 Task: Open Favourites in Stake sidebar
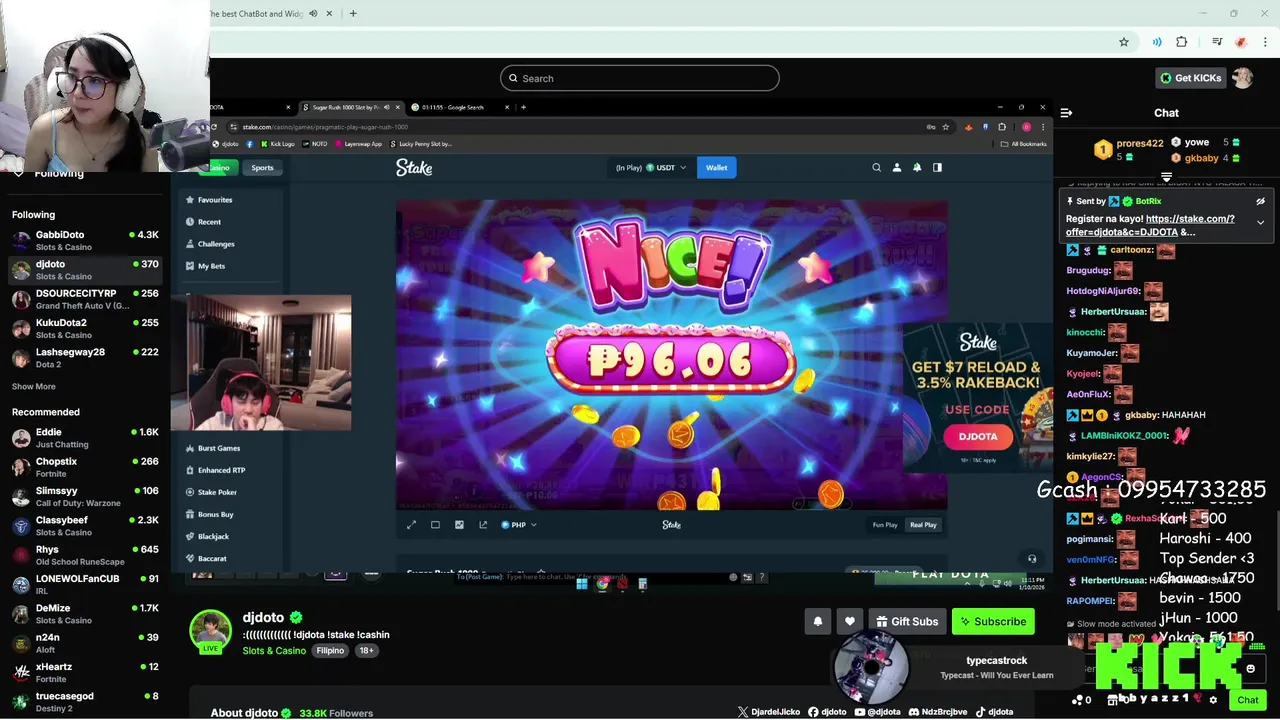point(215,200)
